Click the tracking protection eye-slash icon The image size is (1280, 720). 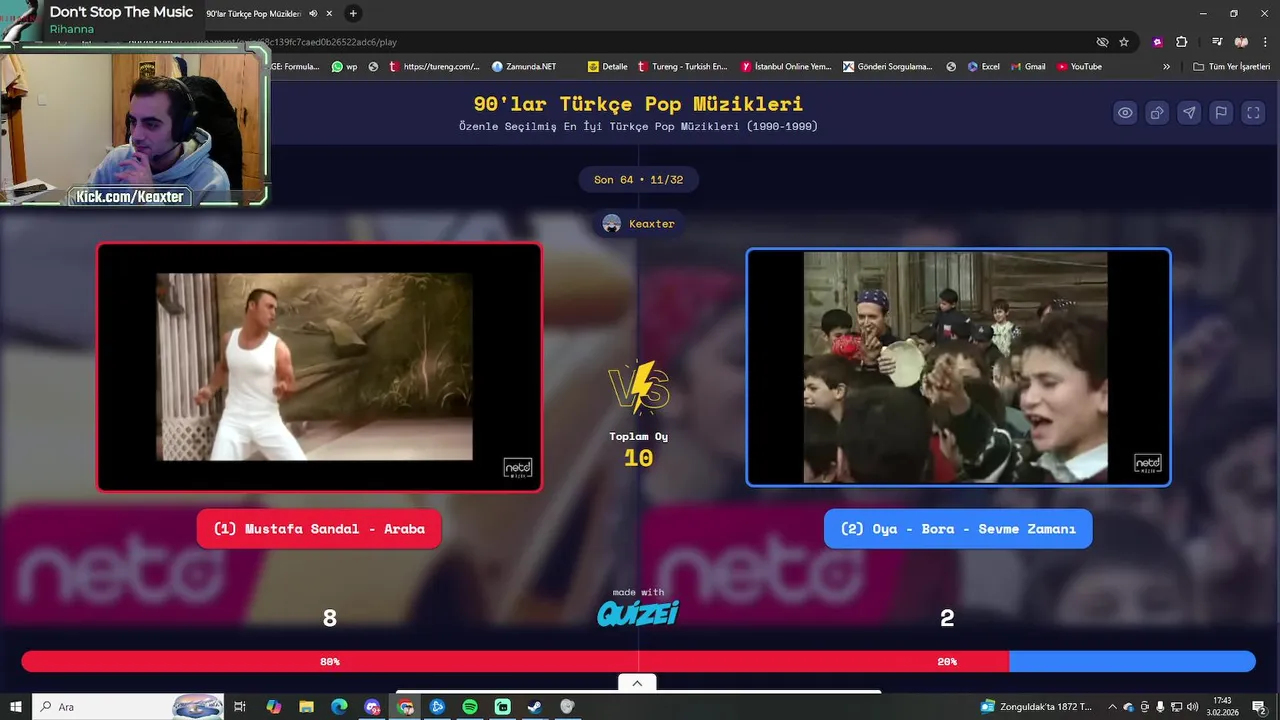coord(1102,42)
